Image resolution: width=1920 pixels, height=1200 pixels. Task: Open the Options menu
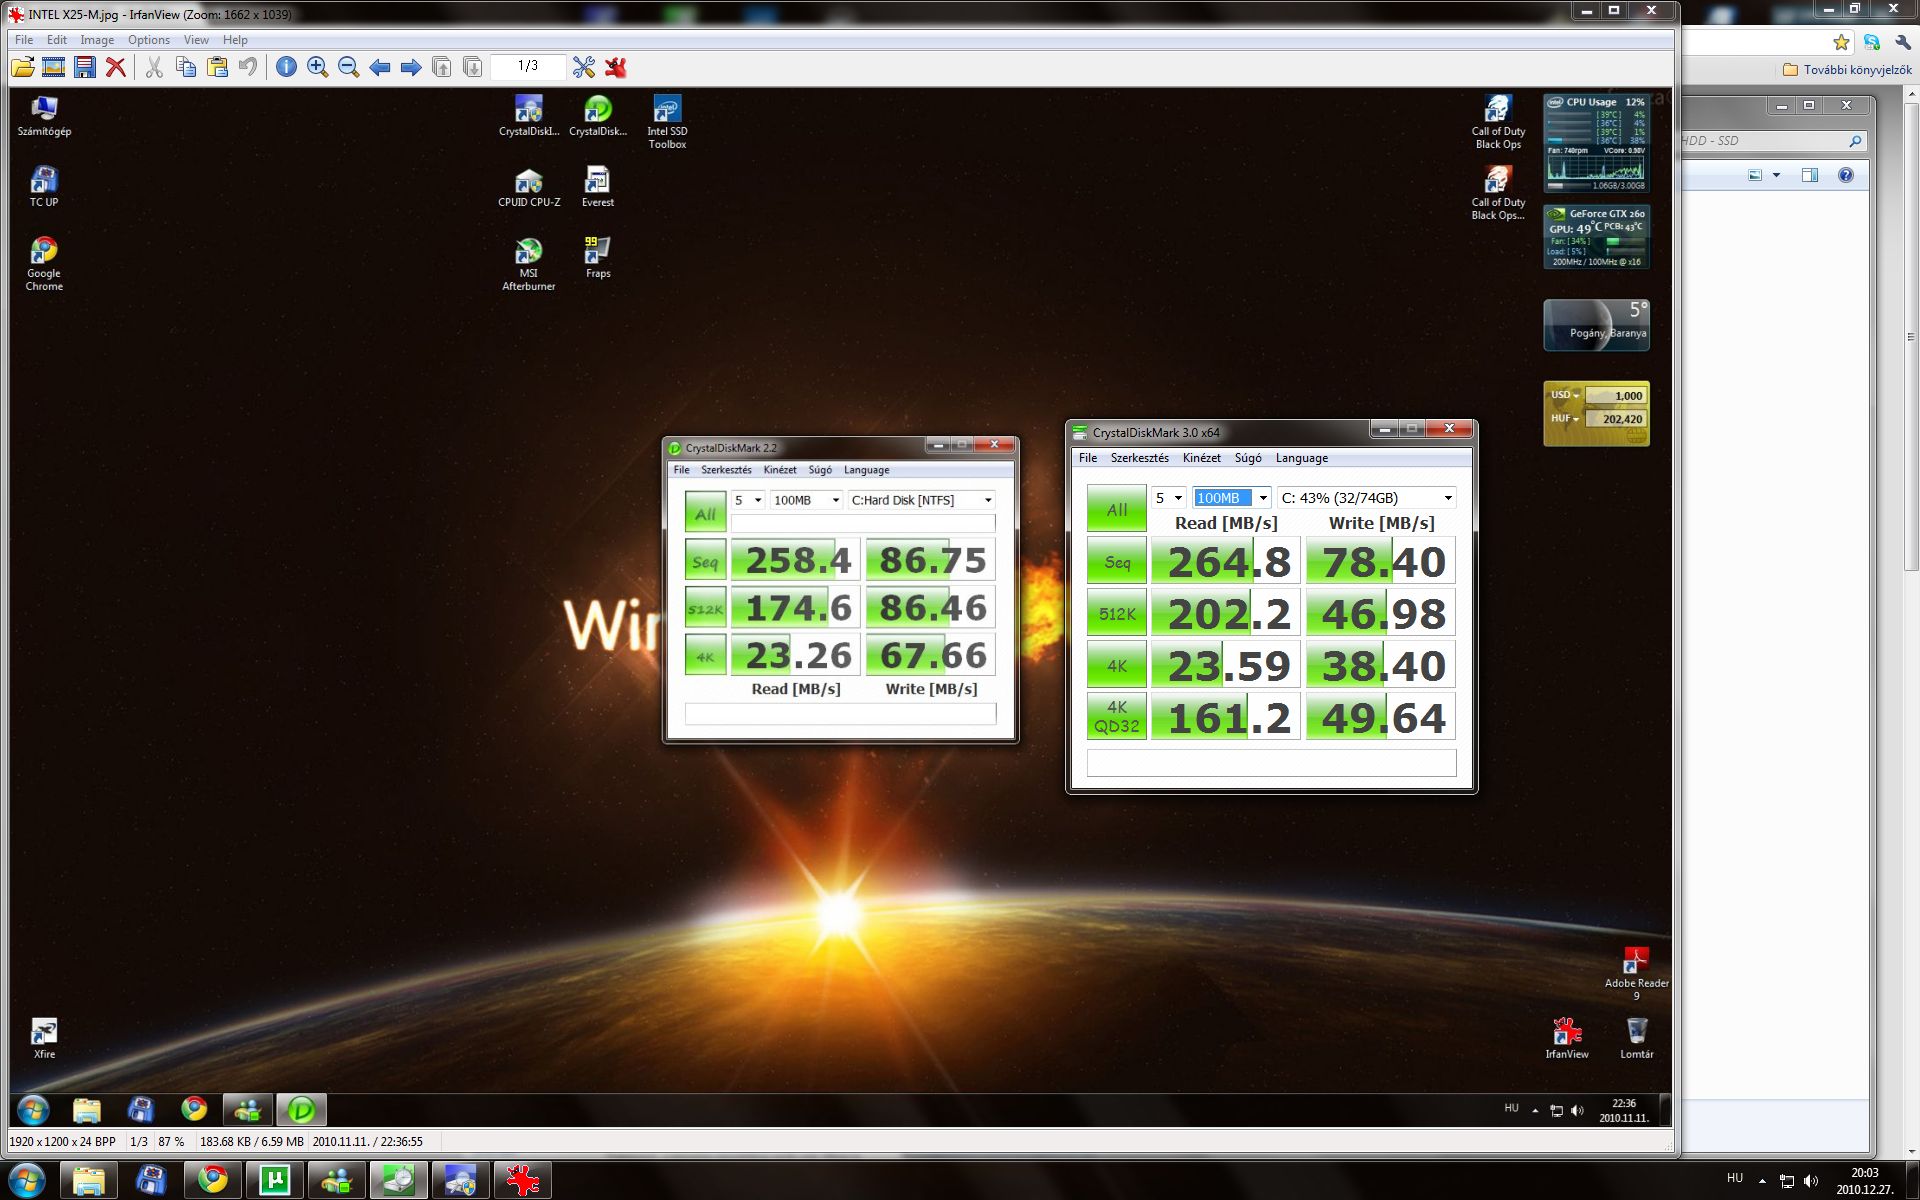click(x=148, y=40)
